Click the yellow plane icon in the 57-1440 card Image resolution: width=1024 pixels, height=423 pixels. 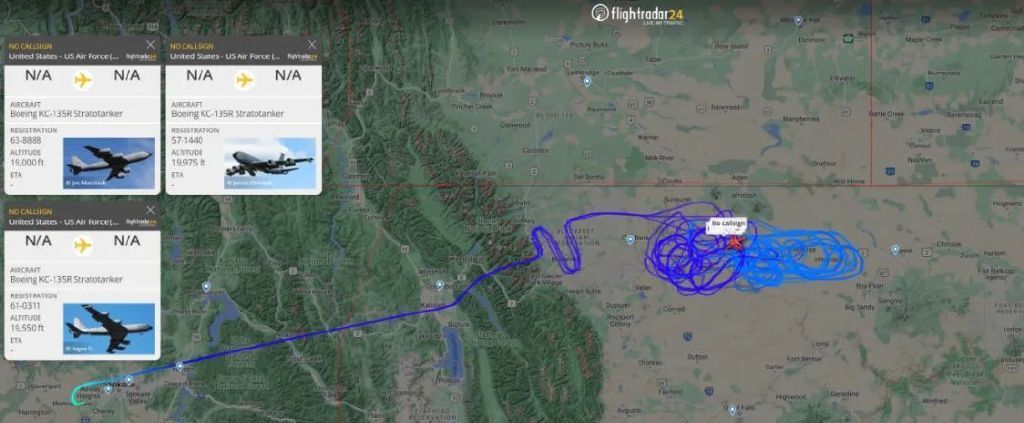[x=244, y=80]
